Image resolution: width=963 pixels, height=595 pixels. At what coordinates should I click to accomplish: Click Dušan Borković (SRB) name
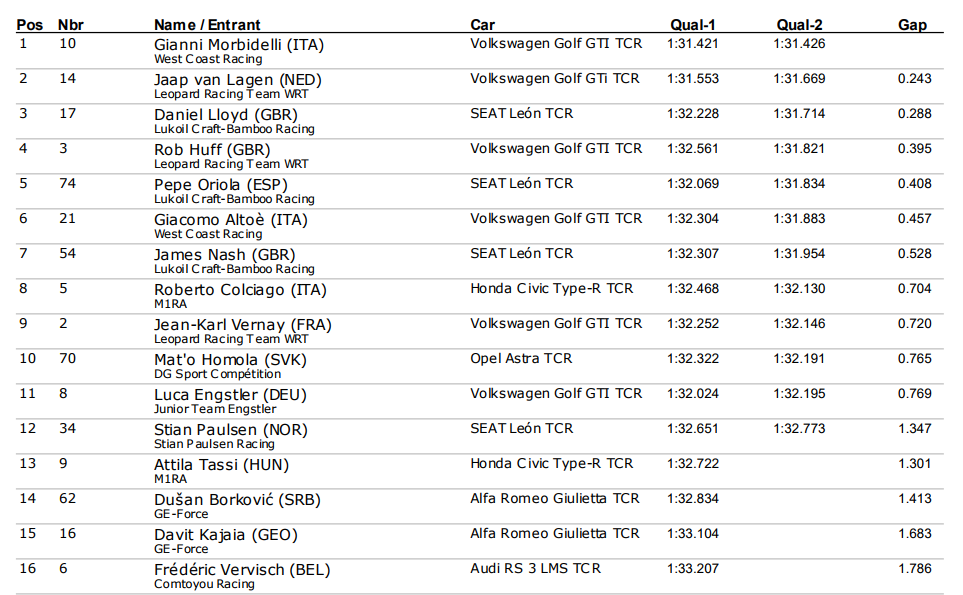pyautogui.click(x=238, y=500)
